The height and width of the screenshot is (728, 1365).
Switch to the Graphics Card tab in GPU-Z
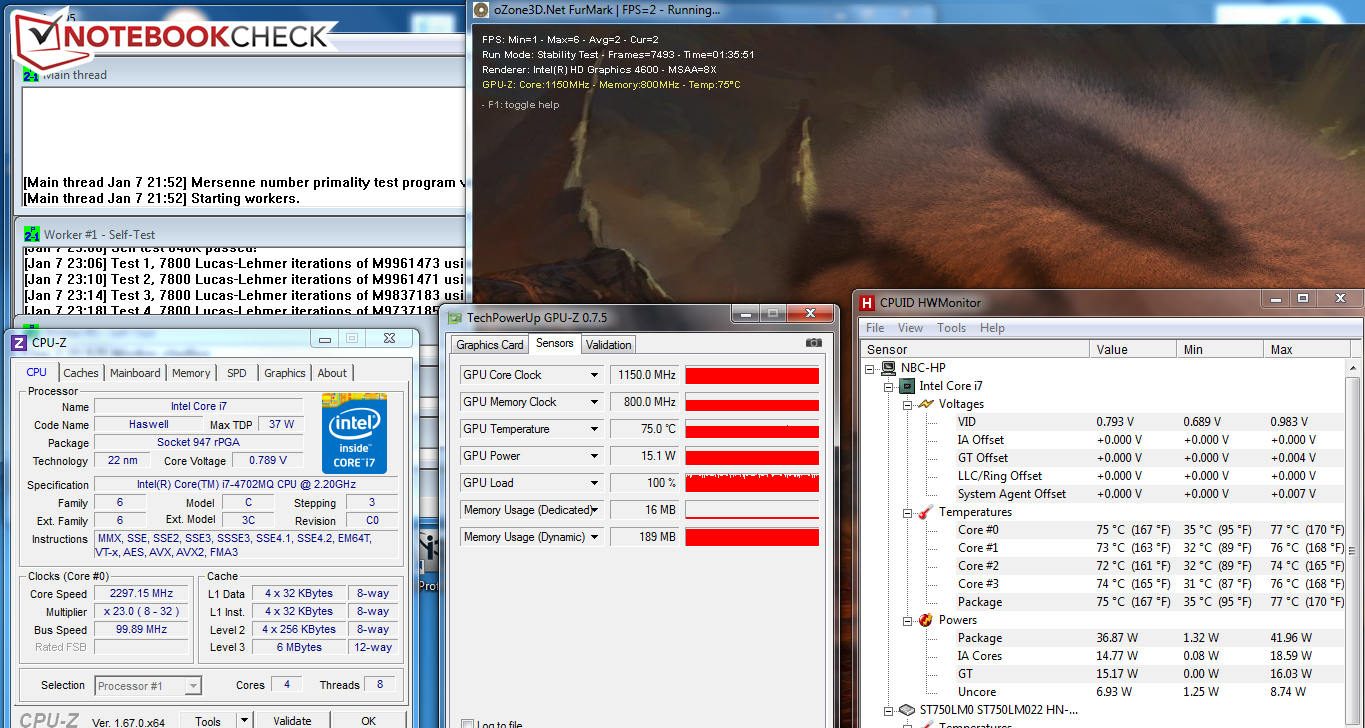[490, 345]
